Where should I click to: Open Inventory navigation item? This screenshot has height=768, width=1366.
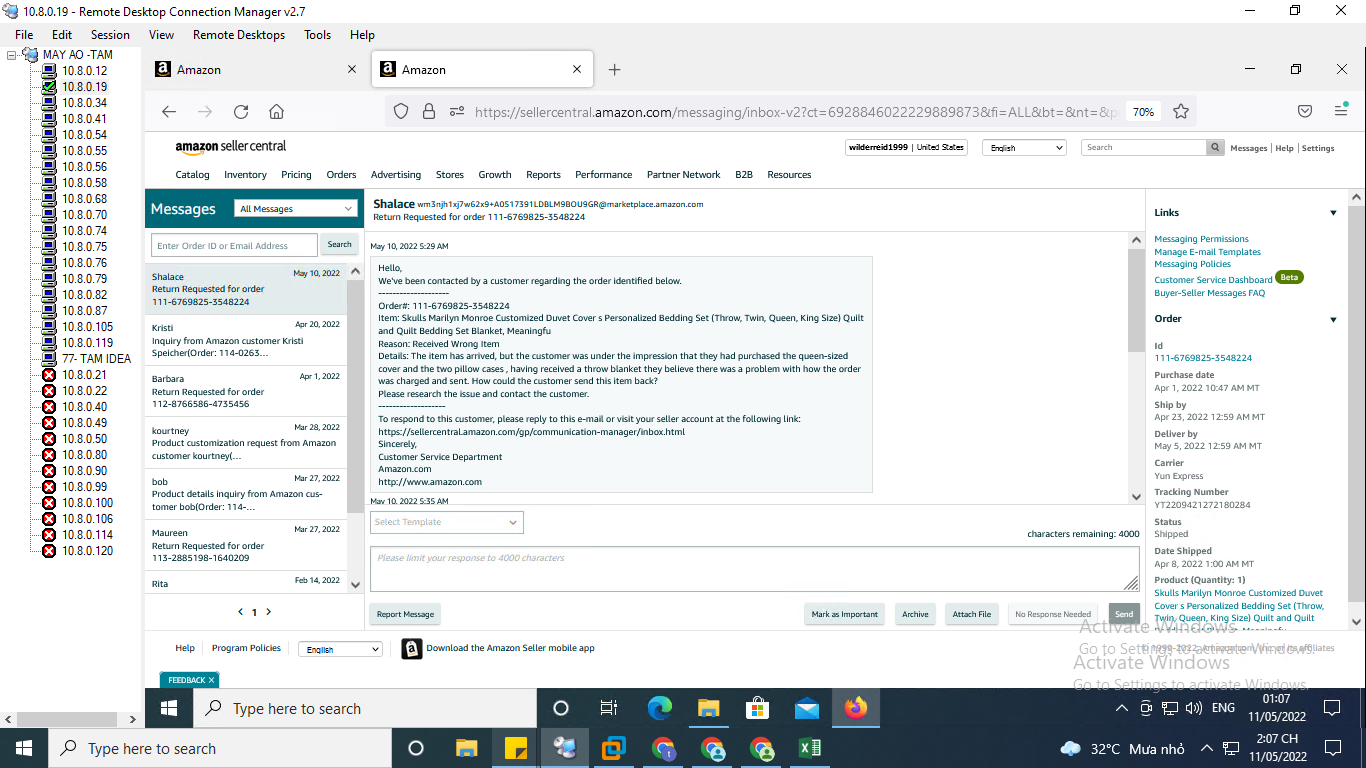[245, 174]
